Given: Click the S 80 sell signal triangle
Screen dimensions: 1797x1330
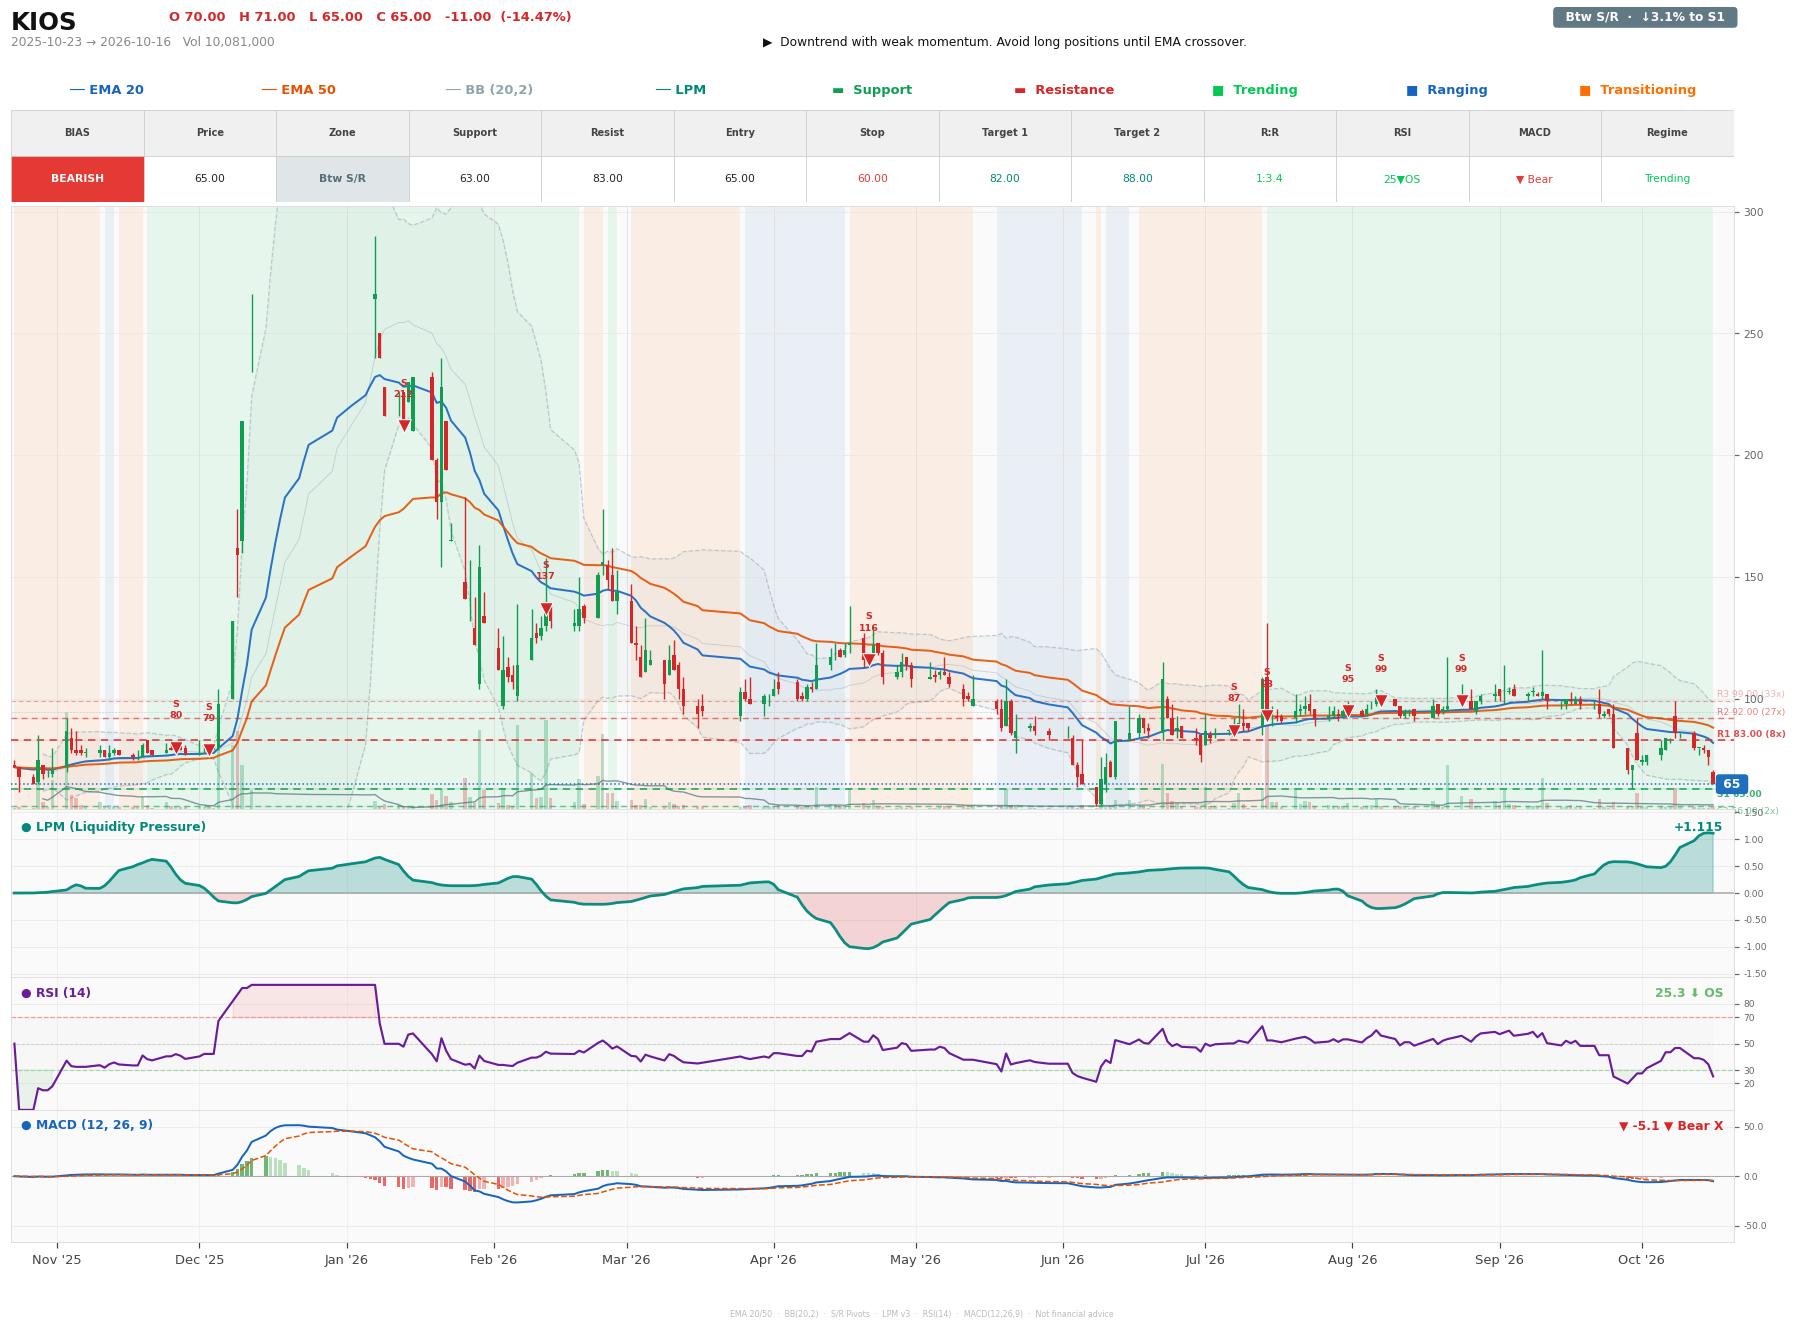Looking at the screenshot, I should click(x=176, y=747).
